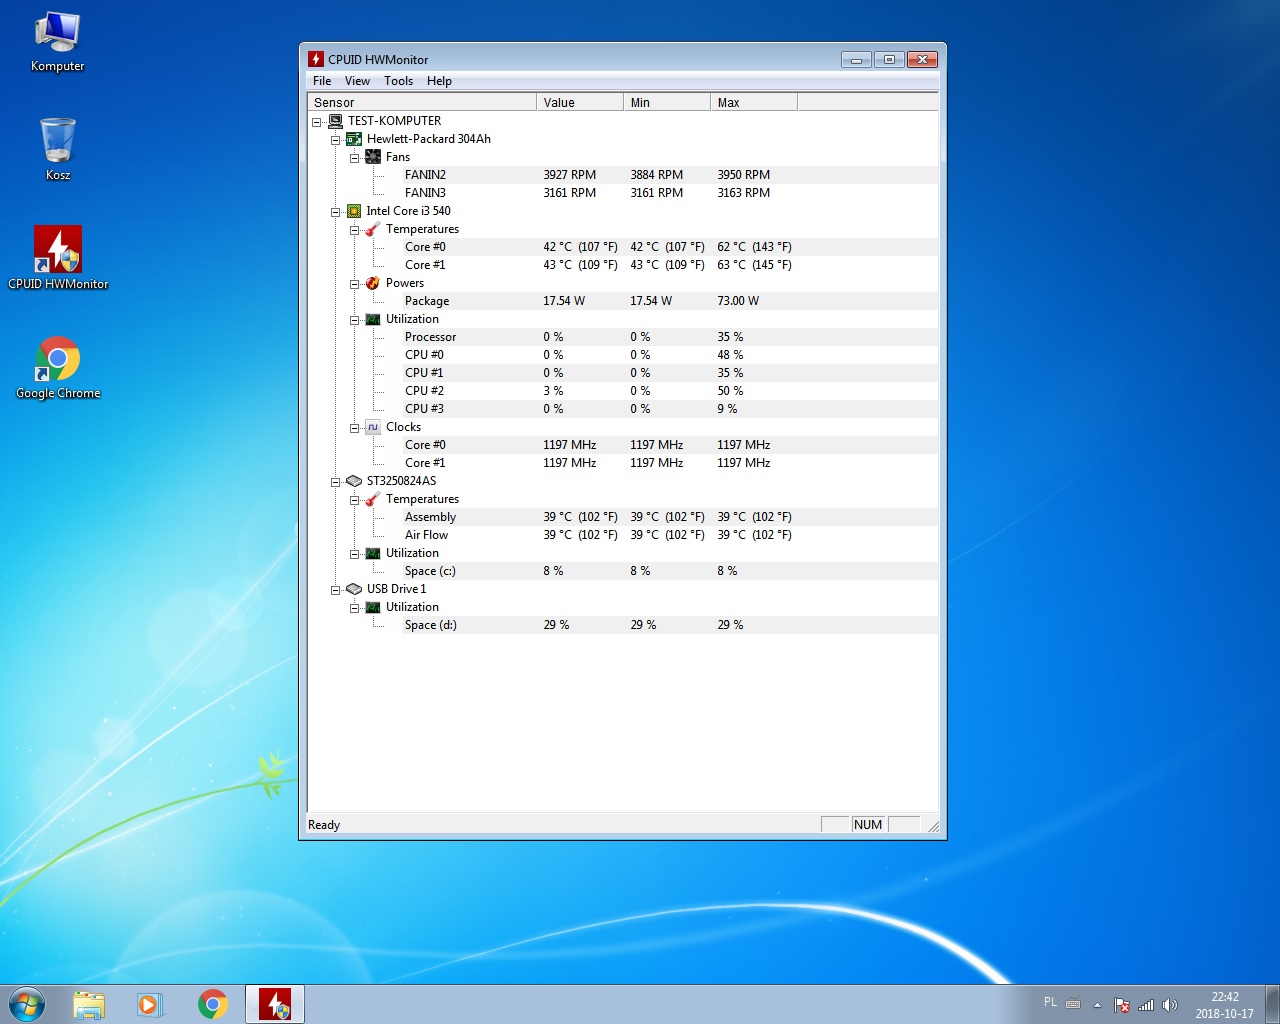Click the HWMonitor title bar app icon
Image resolution: width=1280 pixels, height=1024 pixels.
316,59
